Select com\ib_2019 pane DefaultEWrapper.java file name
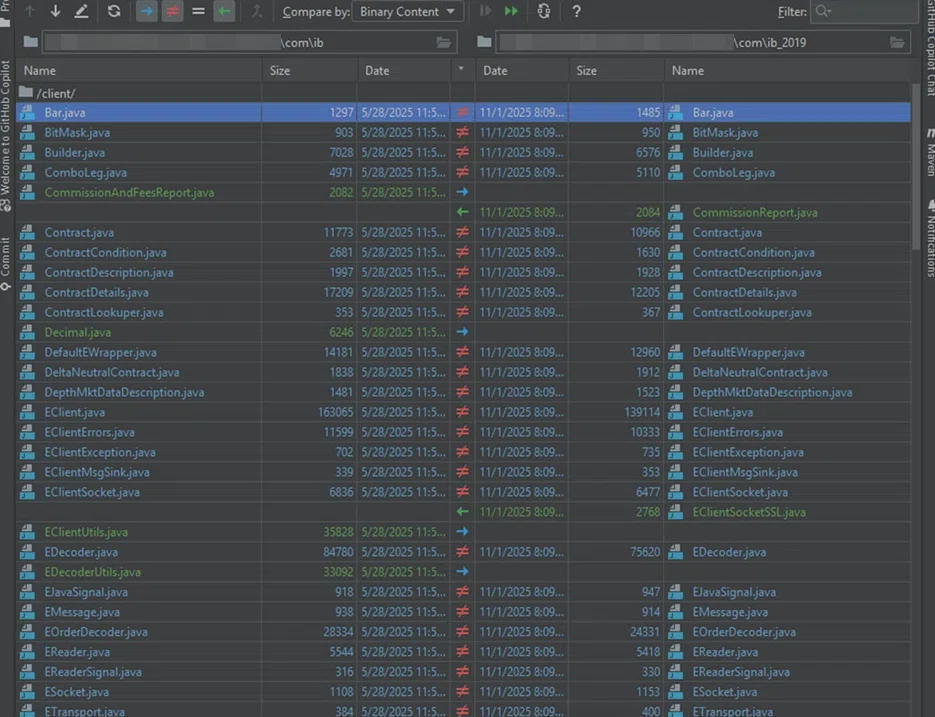This screenshot has height=717, width=935. point(748,352)
